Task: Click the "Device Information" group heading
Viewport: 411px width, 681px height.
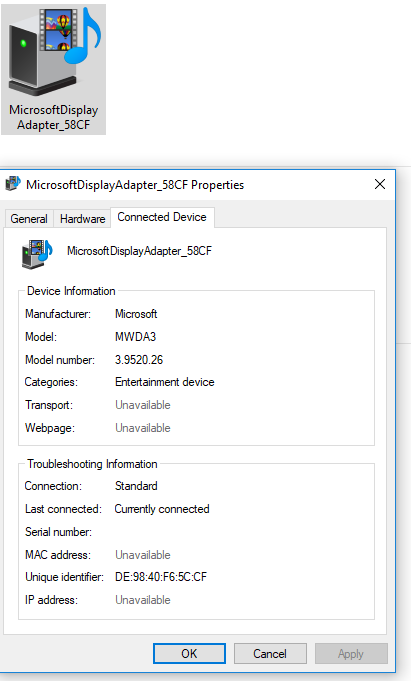Action: click(71, 291)
